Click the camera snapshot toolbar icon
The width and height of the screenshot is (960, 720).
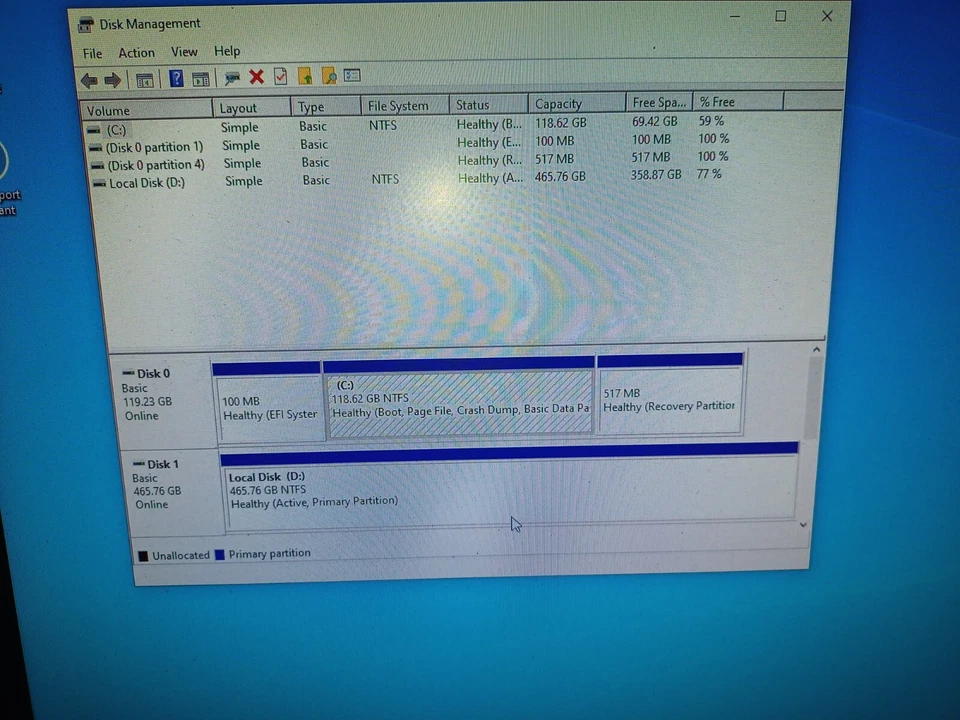click(x=232, y=77)
